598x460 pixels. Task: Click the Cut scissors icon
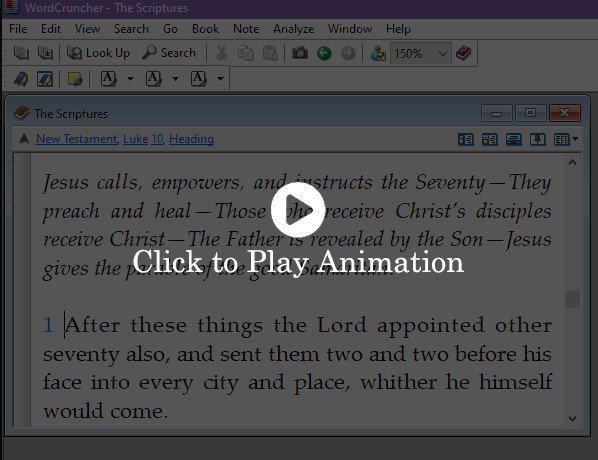(222, 53)
